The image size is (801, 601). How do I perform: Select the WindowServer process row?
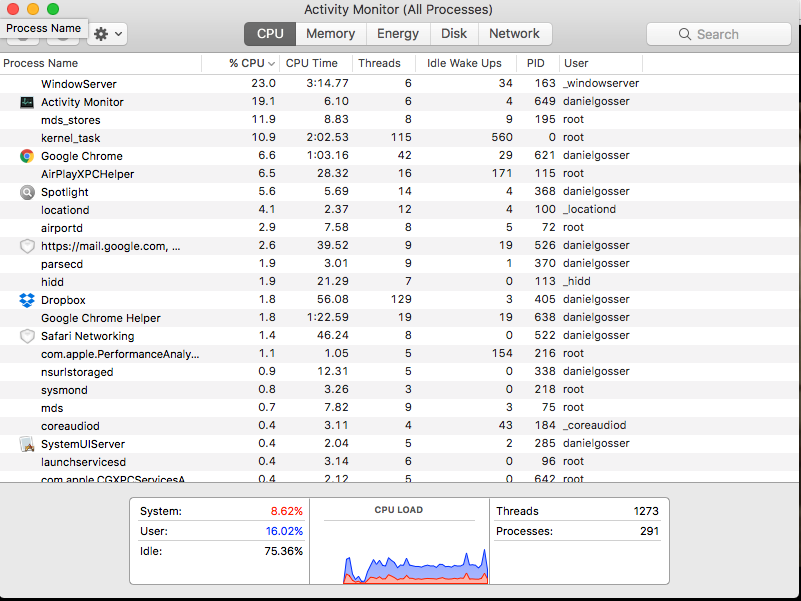point(400,84)
